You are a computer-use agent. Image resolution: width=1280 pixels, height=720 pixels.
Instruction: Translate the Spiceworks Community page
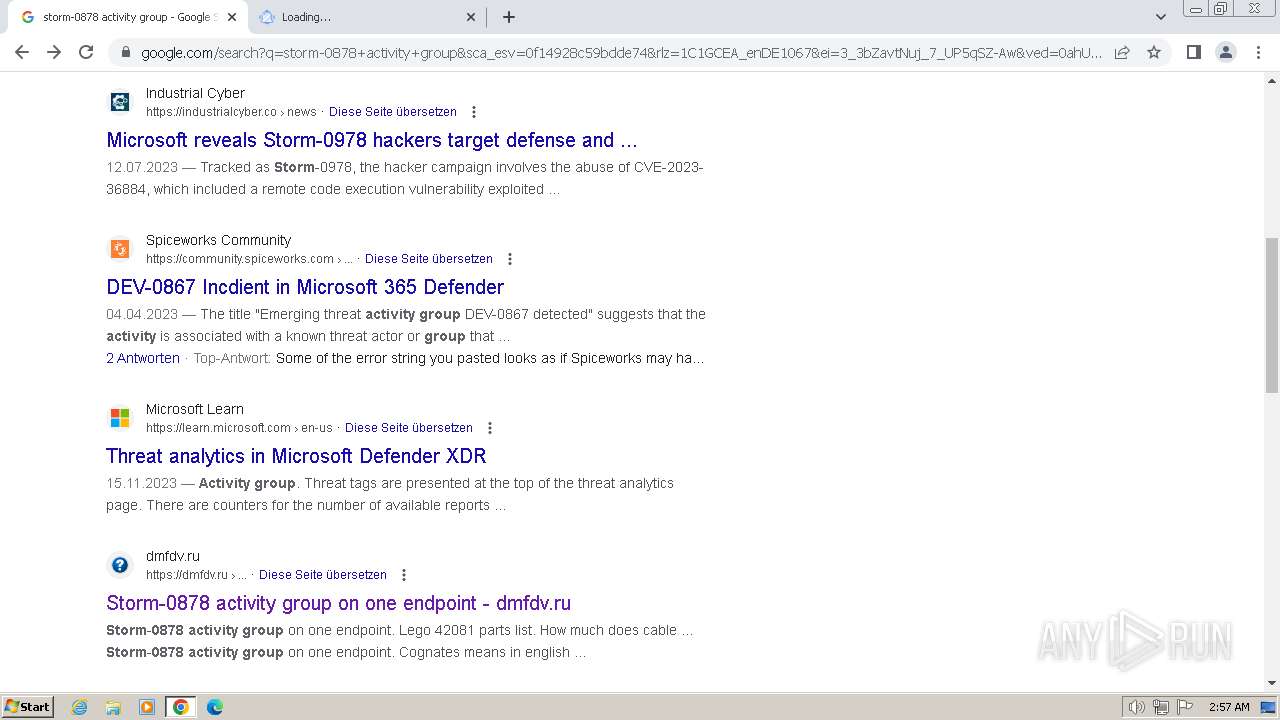tap(429, 259)
